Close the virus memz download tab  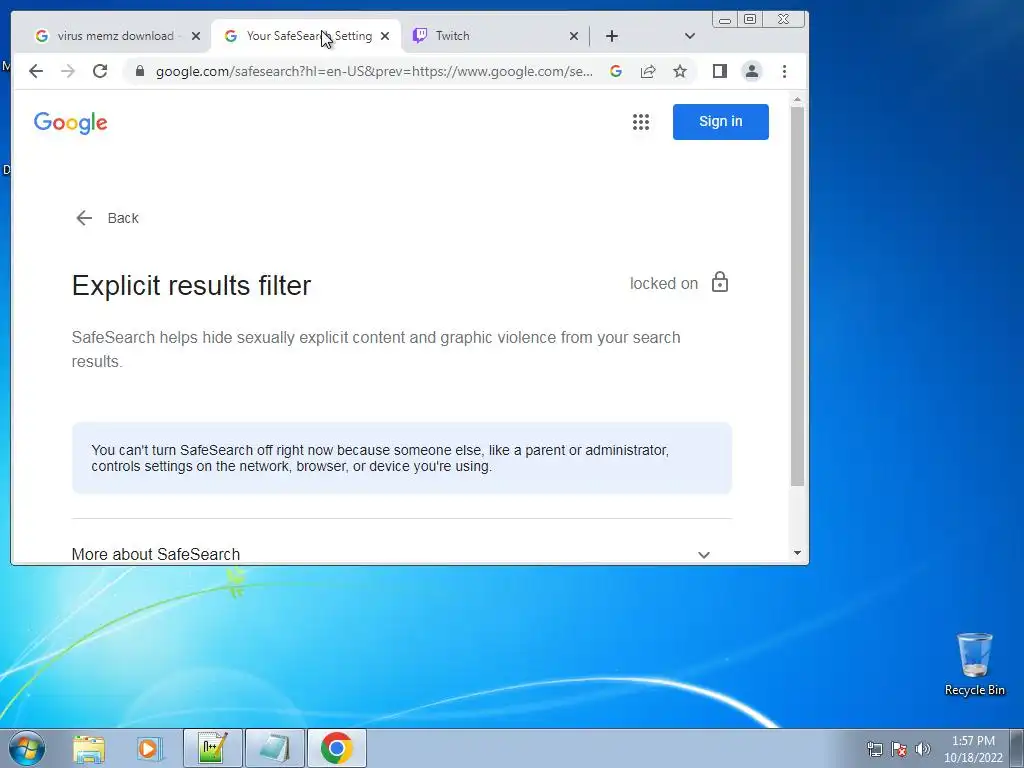[195, 36]
